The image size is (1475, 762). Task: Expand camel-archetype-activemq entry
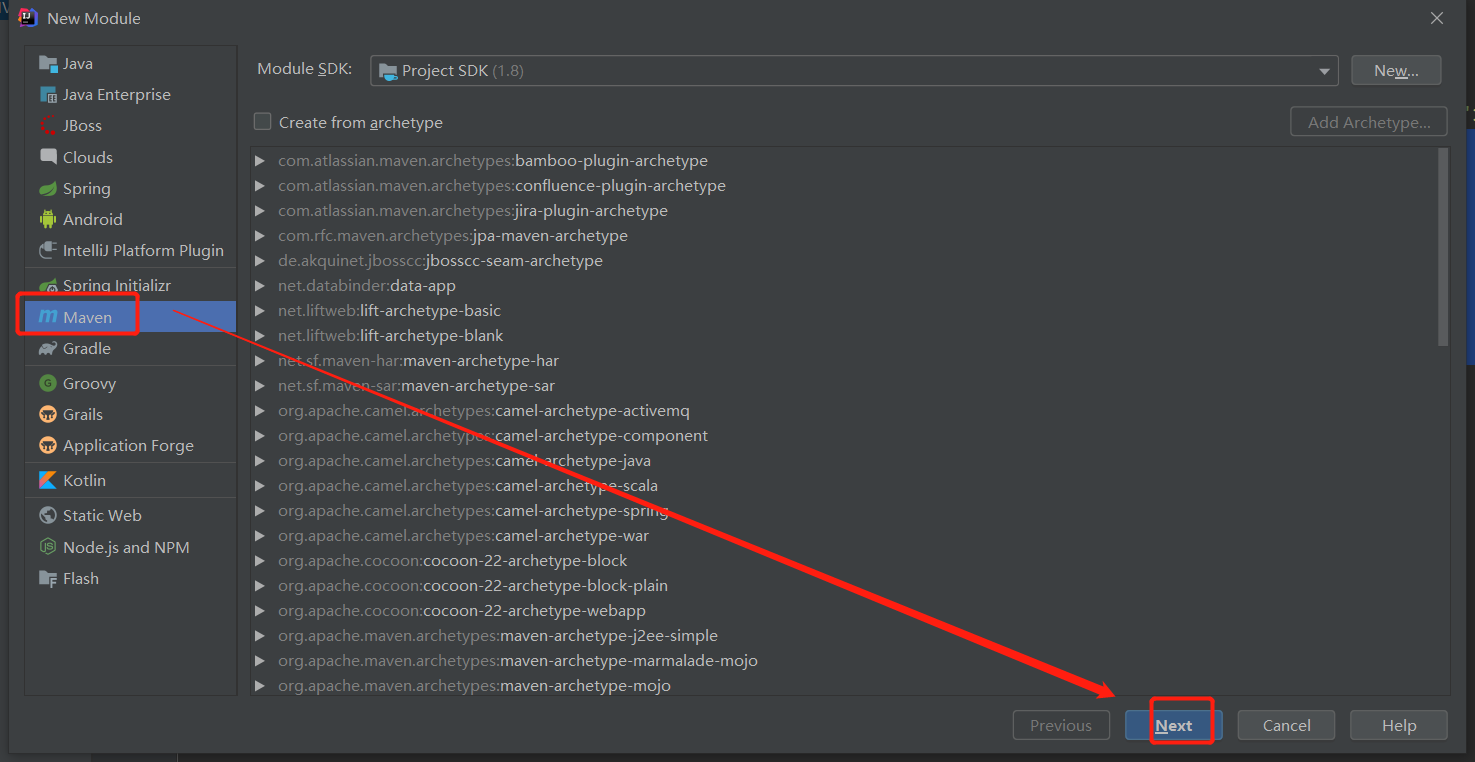[260, 411]
